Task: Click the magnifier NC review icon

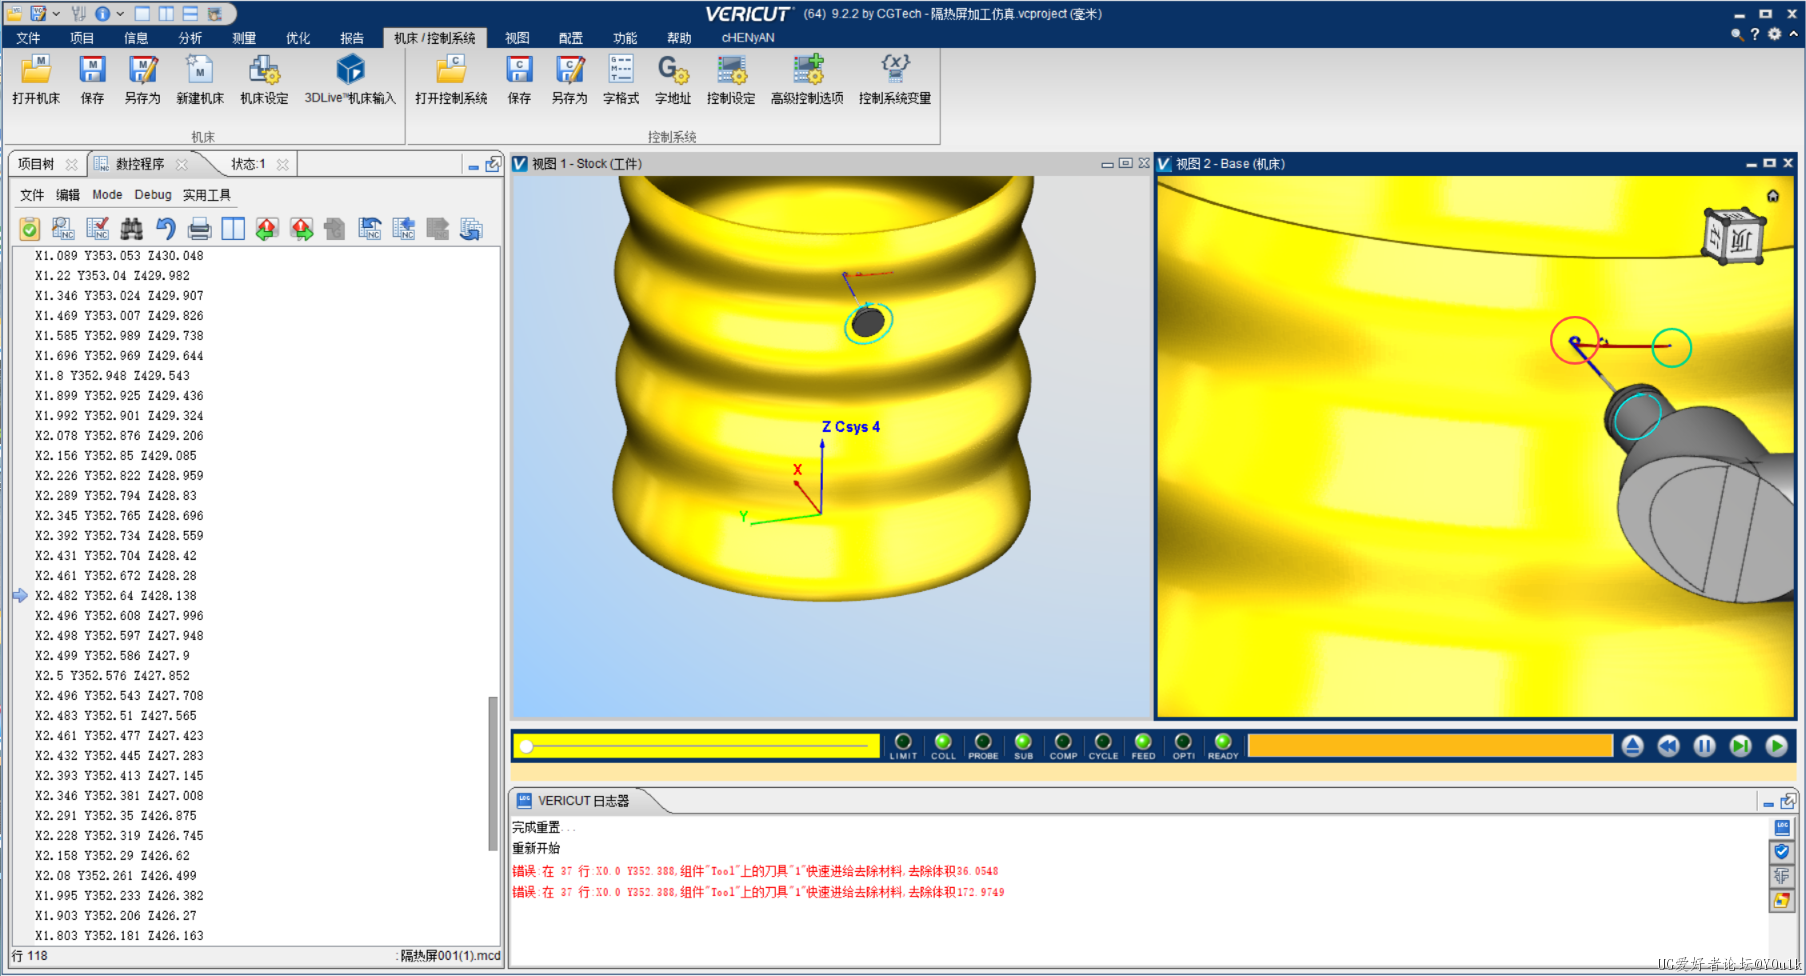Action: (x=63, y=229)
